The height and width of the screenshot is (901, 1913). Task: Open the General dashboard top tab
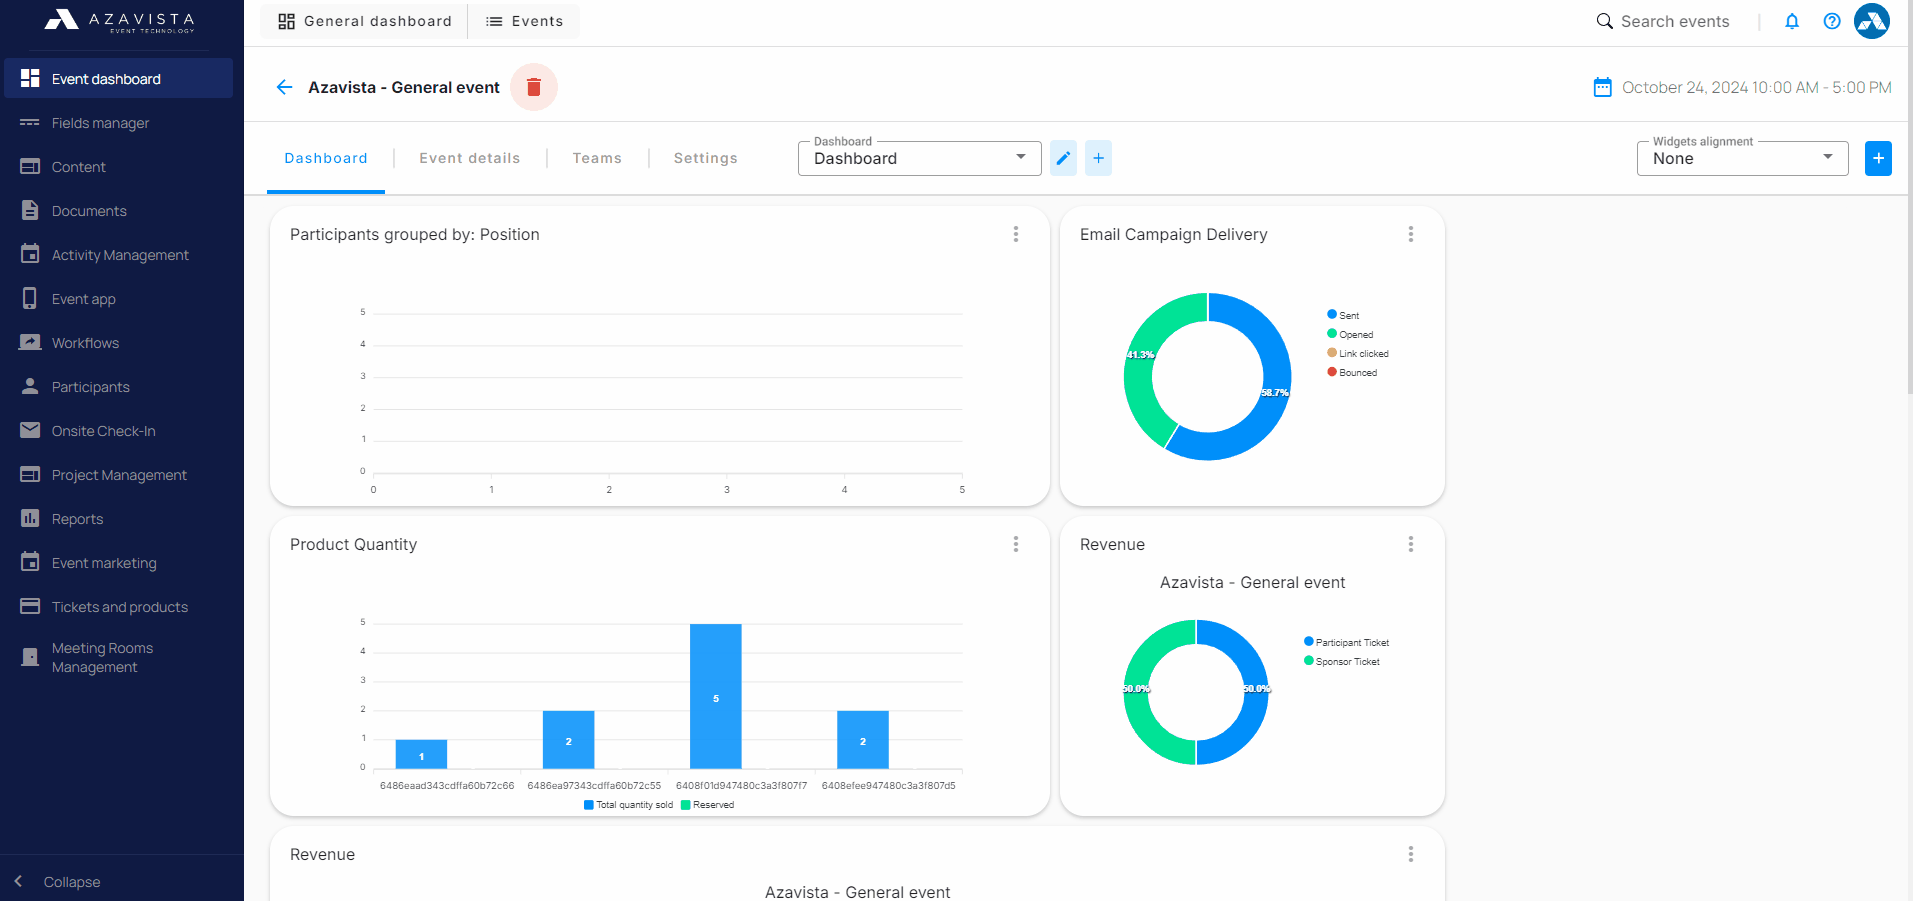point(365,21)
